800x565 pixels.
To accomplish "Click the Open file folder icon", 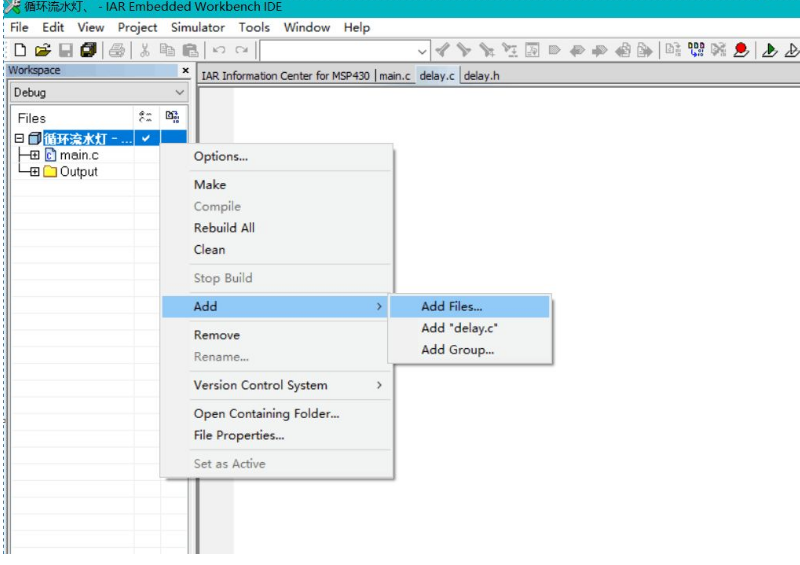I will [43, 50].
